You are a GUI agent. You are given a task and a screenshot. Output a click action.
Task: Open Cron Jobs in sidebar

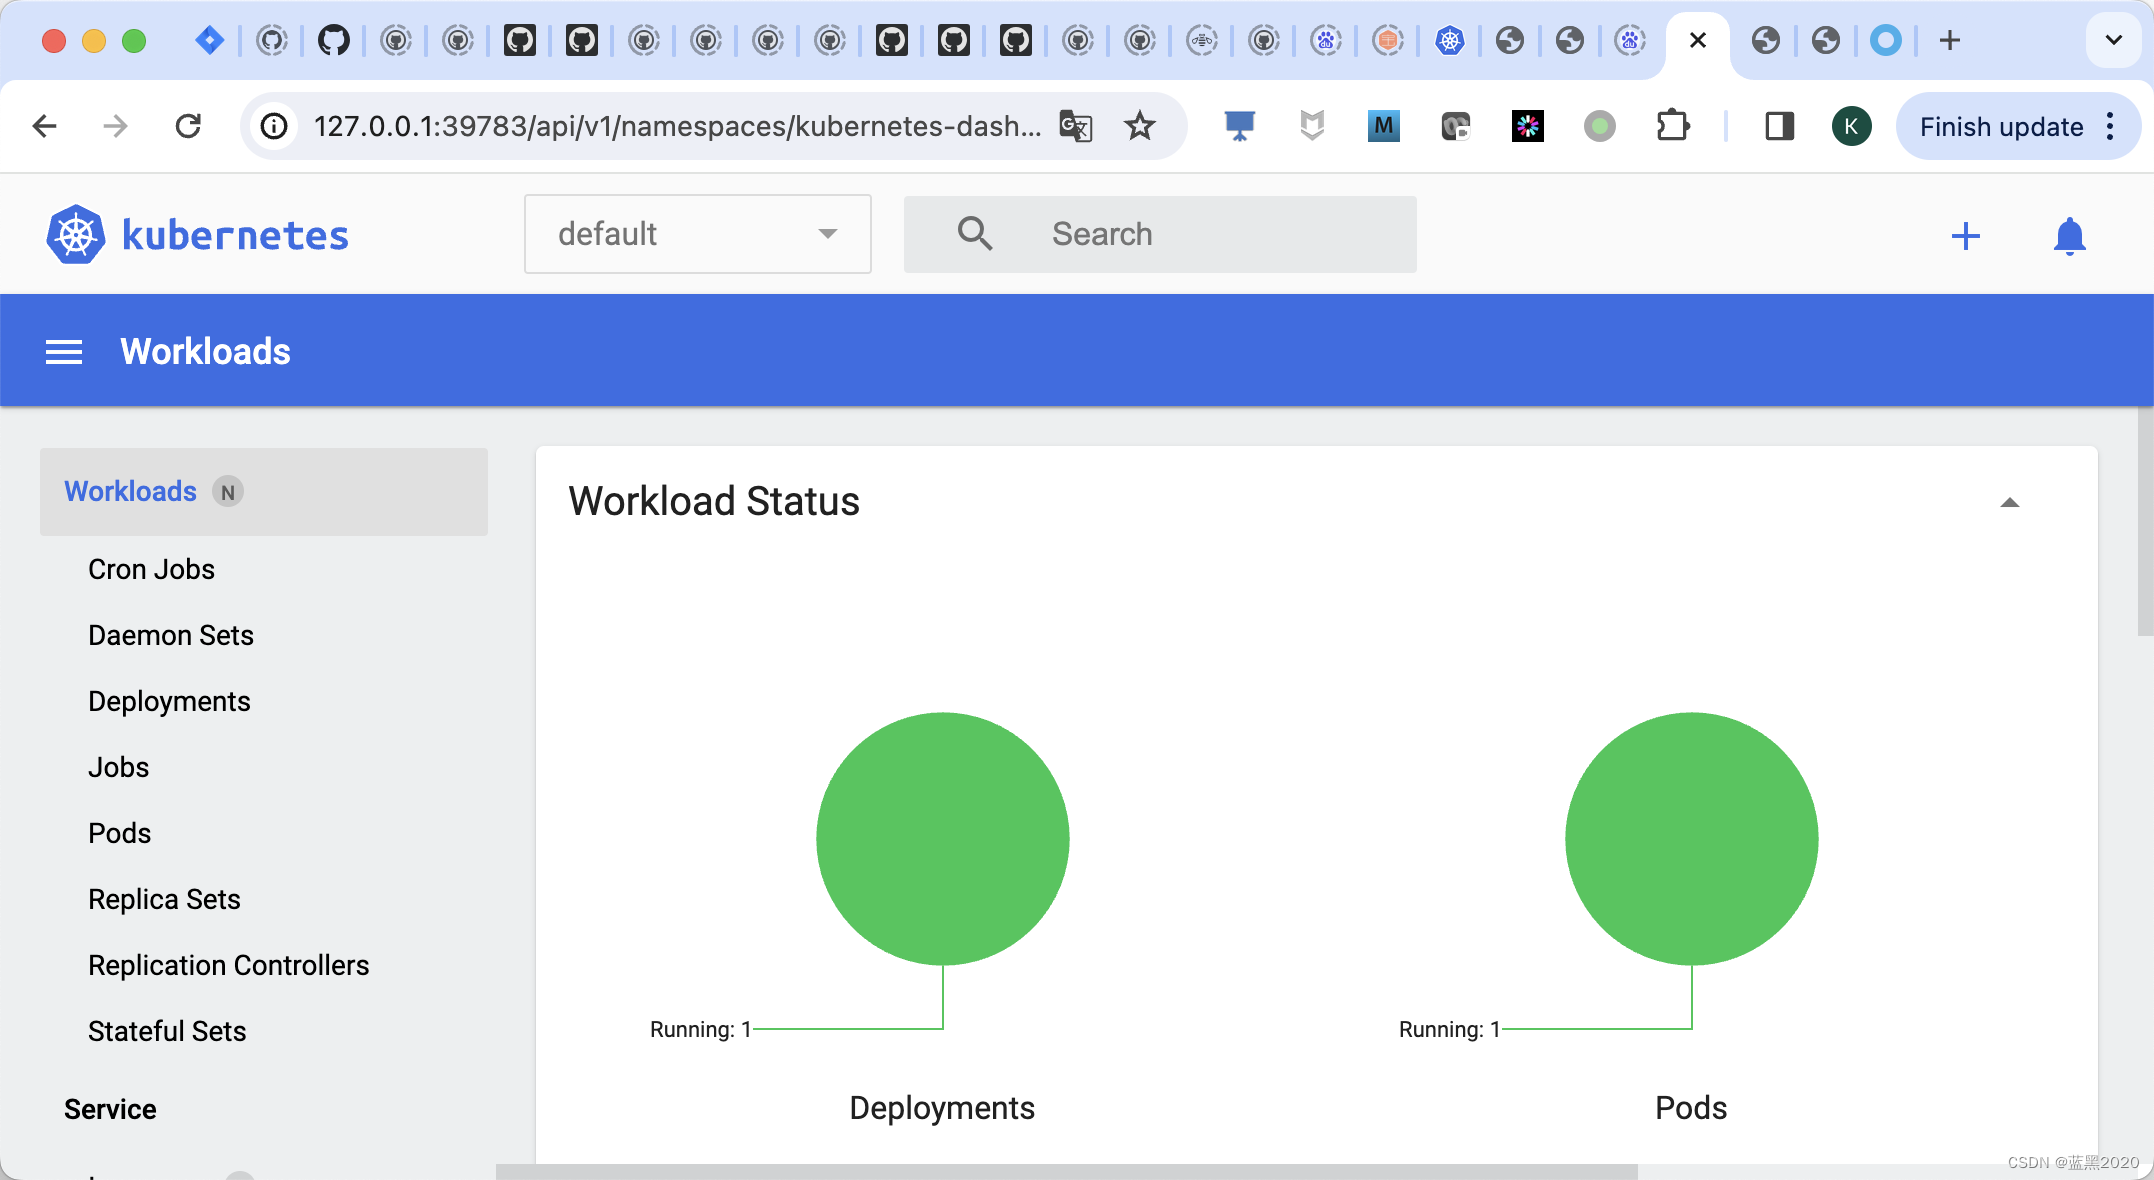pyautogui.click(x=151, y=569)
